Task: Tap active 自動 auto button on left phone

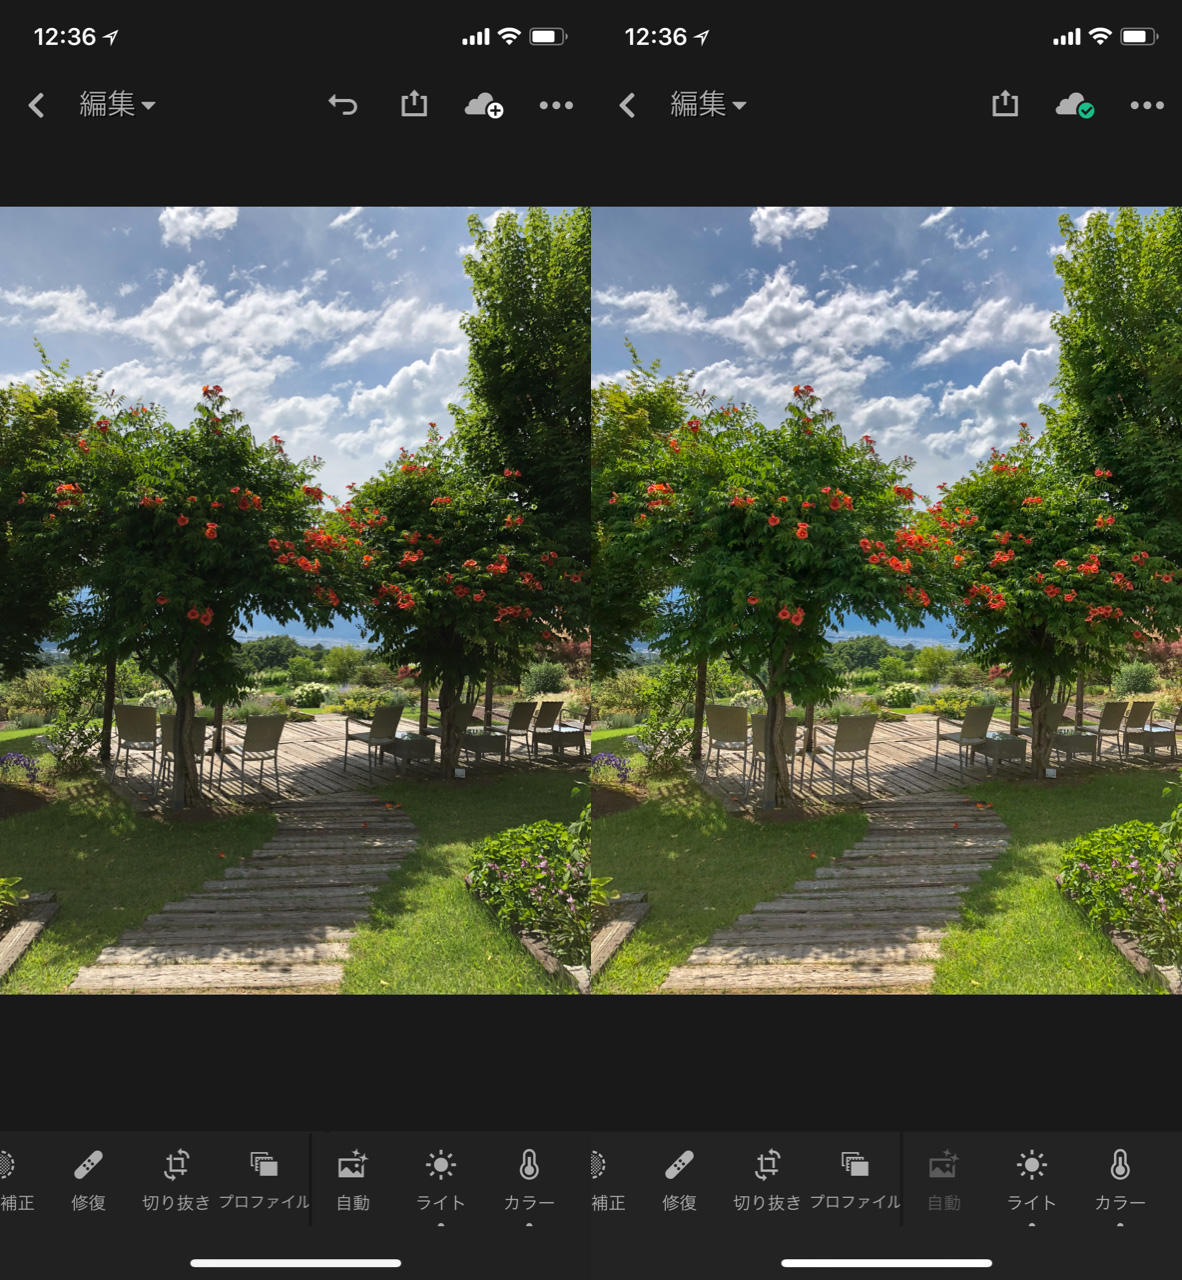Action: 353,1181
